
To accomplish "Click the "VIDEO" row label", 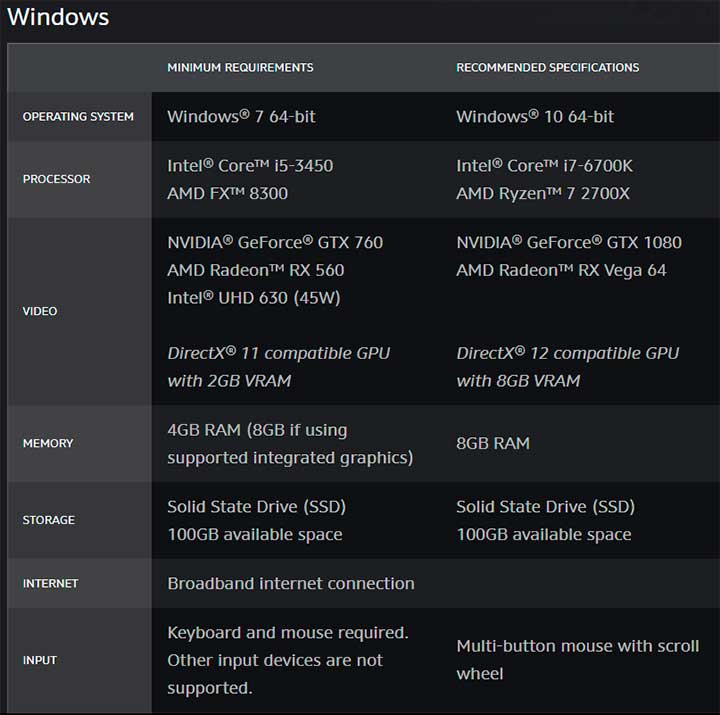I will 40,311.
